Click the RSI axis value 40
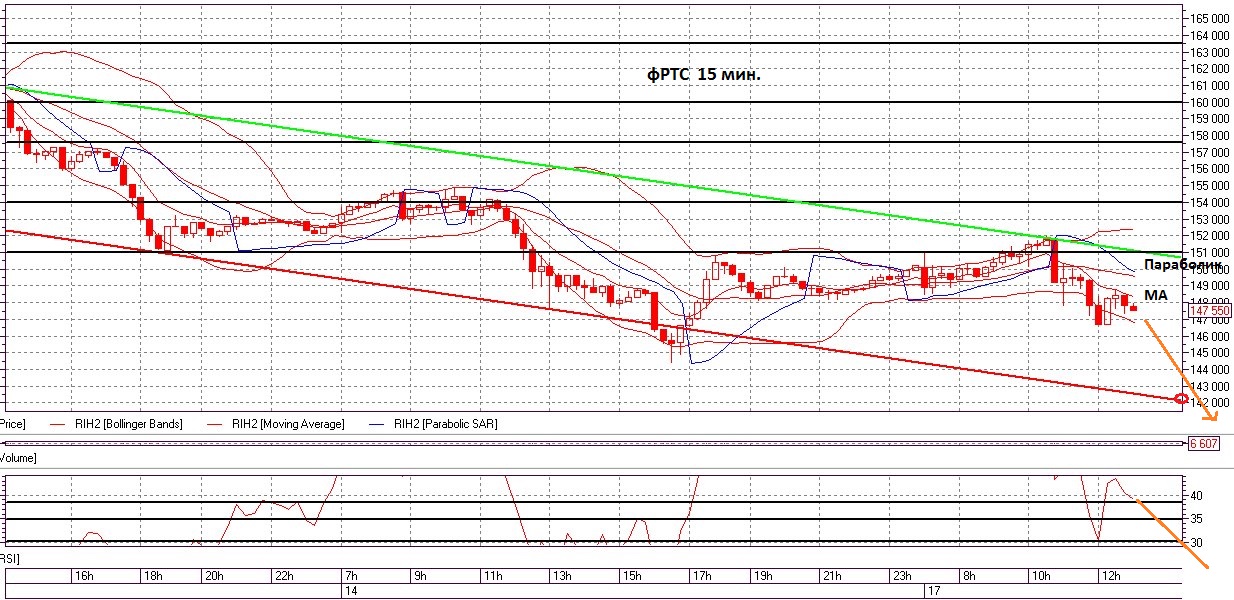 tap(1196, 496)
